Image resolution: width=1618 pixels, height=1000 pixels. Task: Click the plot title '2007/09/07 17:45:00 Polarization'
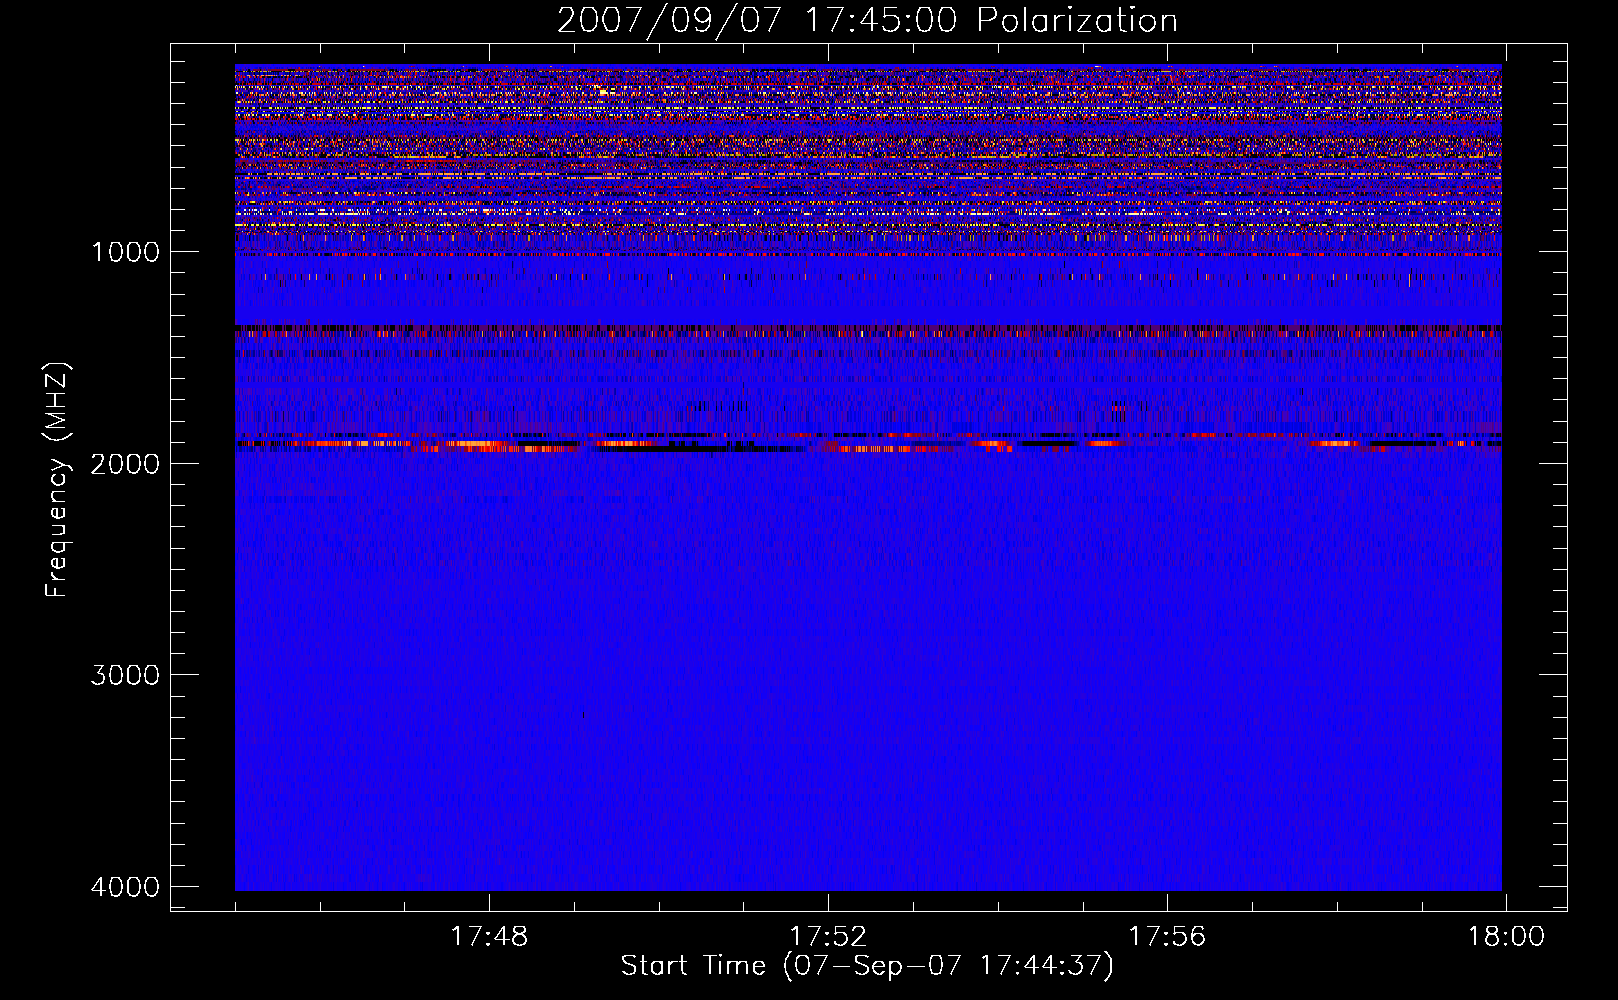[x=867, y=21]
